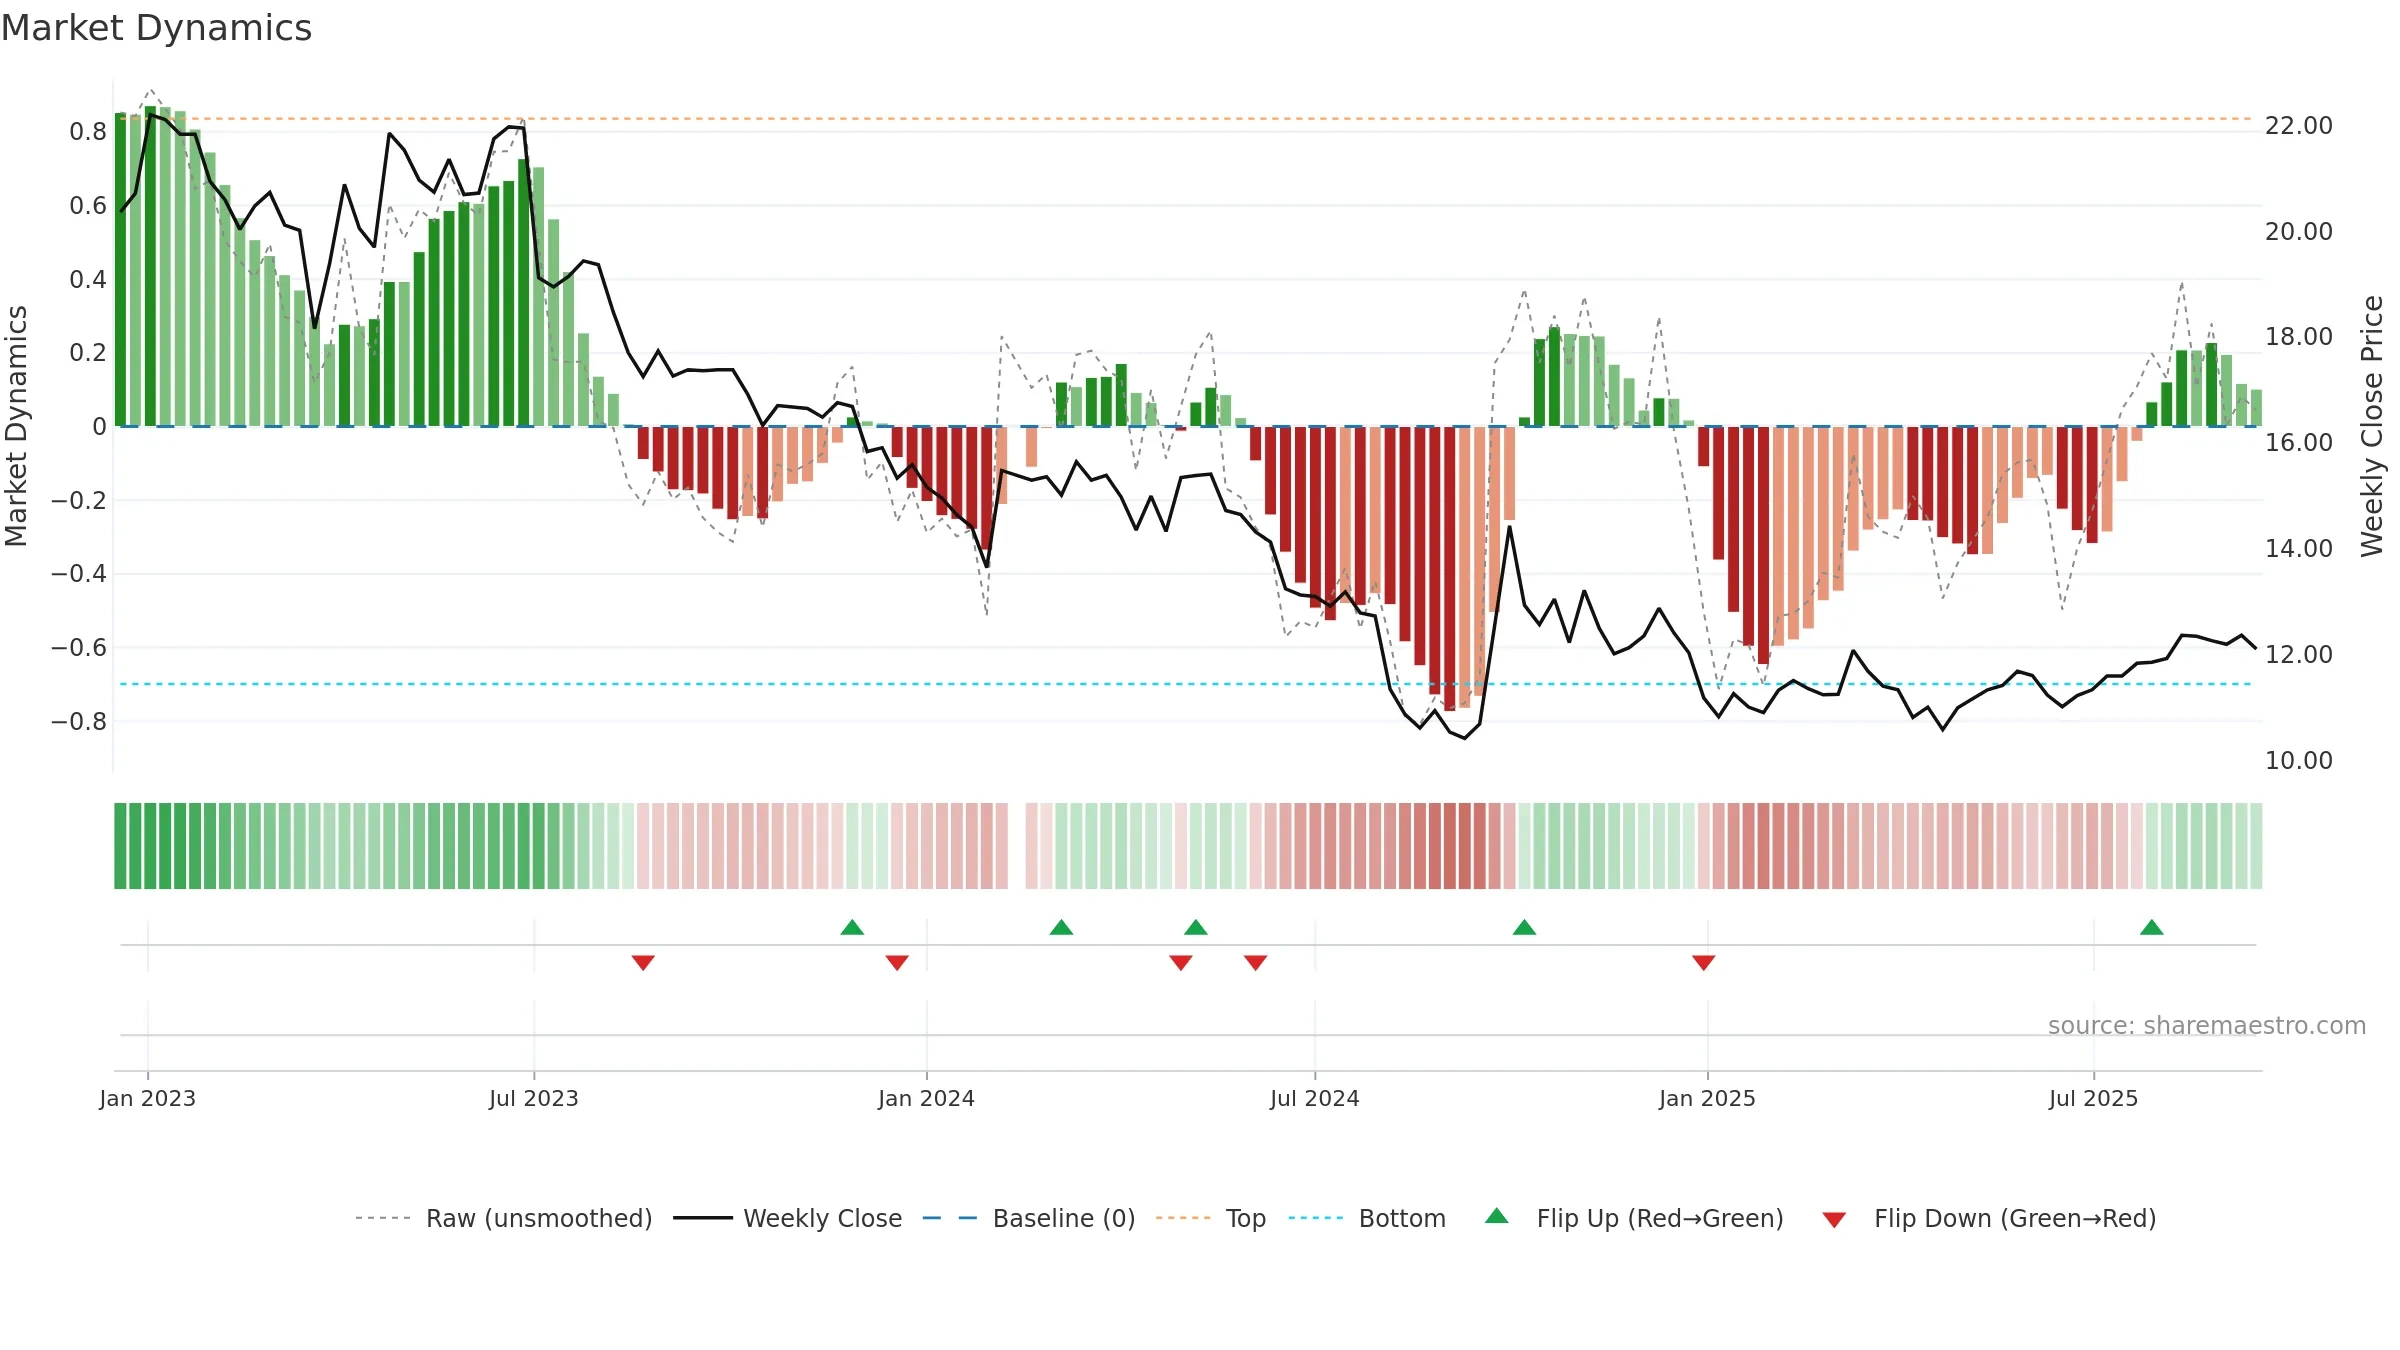Click the −0.8 left axis label
Viewport: 2400px width, 1350px height.
click(x=79, y=722)
